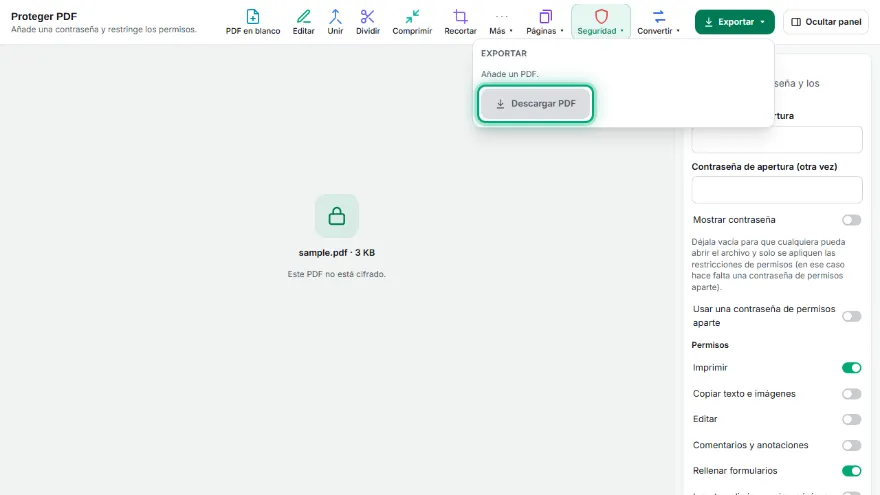Click the lock icon above sample.pdf
The image size is (880, 495).
(337, 216)
